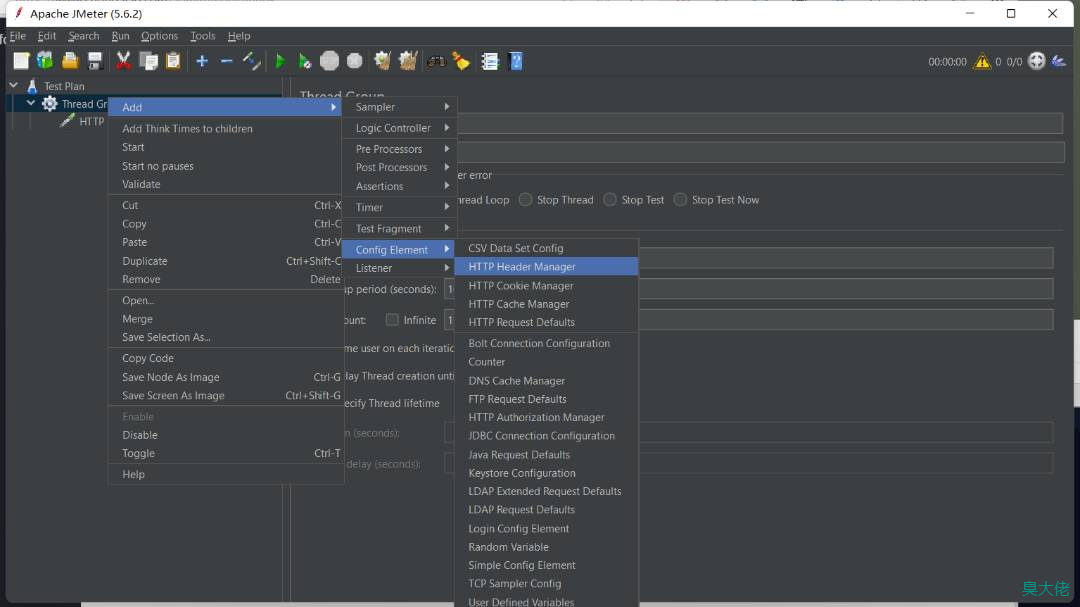Screen dimensions: 1080x607
Task: Click the yellow warning log icon
Action: click(x=982, y=61)
